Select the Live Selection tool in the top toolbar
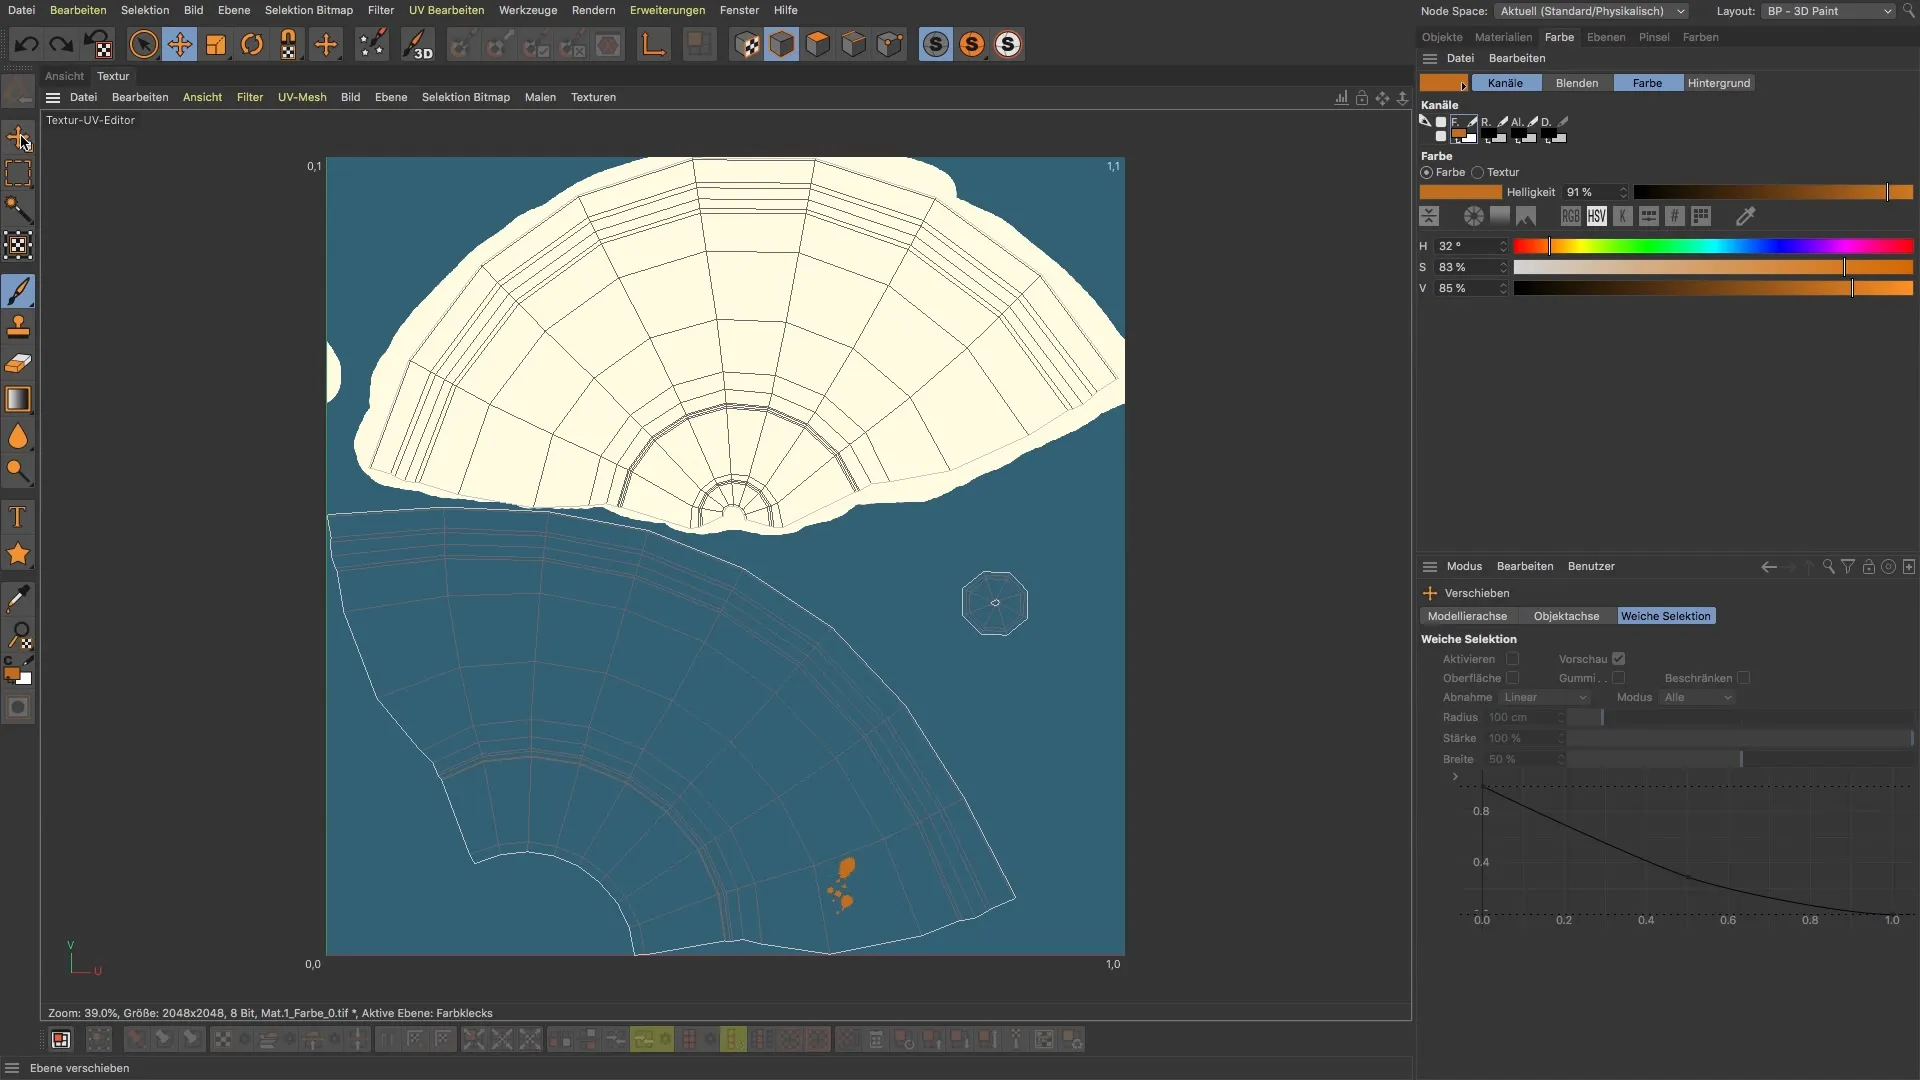 144,45
